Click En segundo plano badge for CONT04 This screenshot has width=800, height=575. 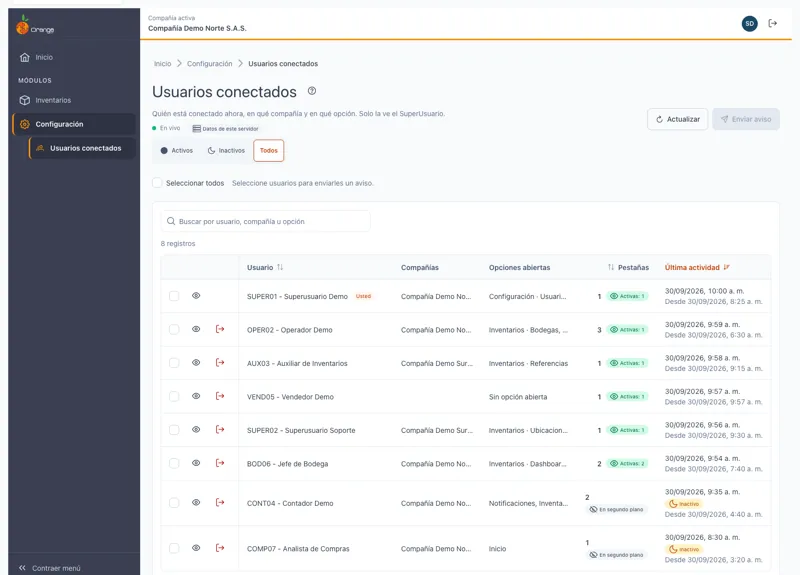pyautogui.click(x=616, y=510)
